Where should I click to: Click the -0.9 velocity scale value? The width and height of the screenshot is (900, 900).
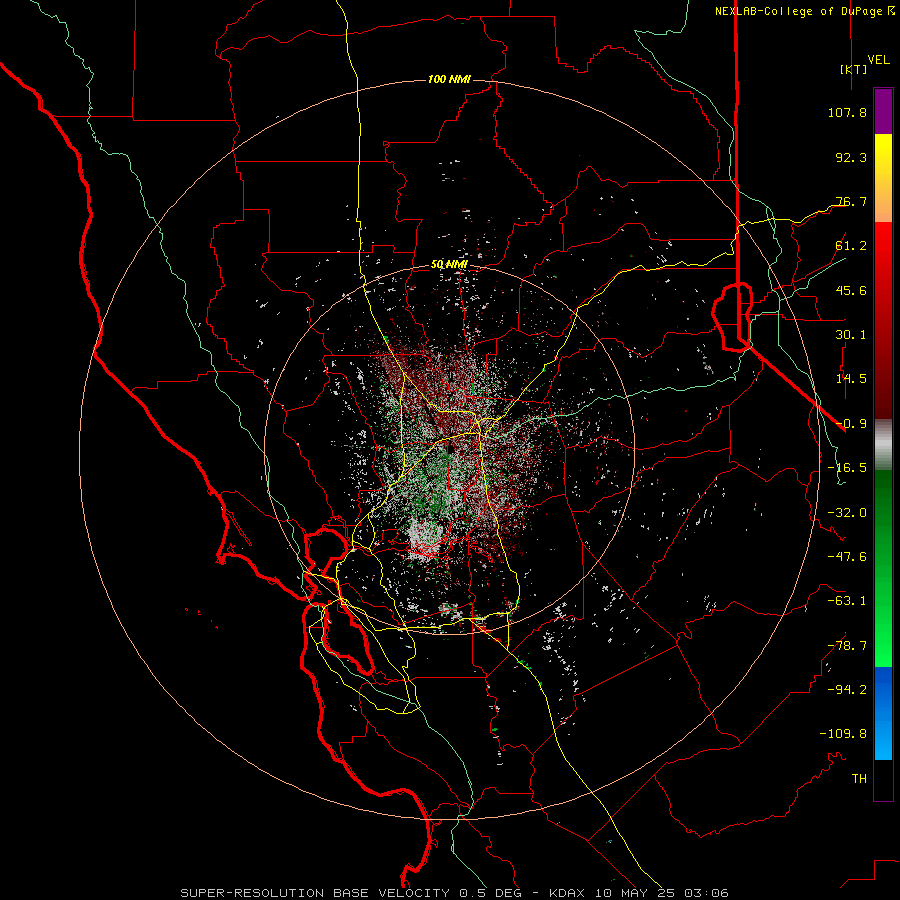[x=851, y=424]
